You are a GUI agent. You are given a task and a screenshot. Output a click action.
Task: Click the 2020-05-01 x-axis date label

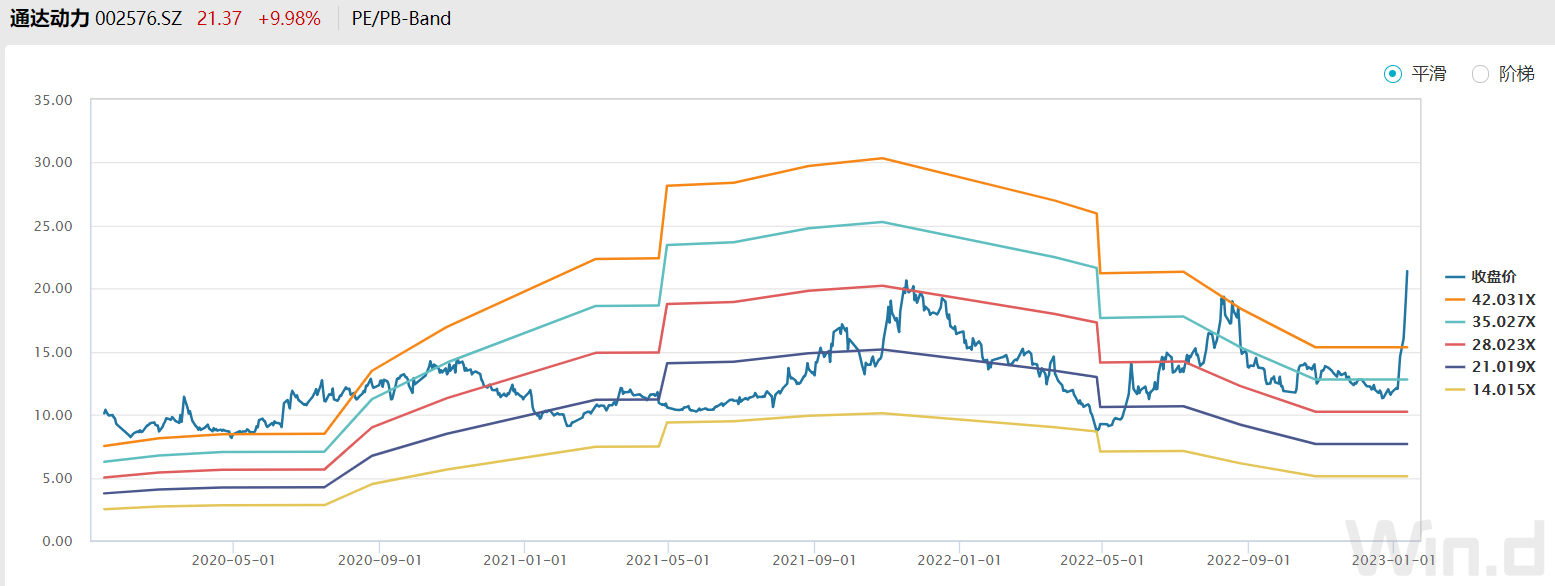click(x=233, y=560)
